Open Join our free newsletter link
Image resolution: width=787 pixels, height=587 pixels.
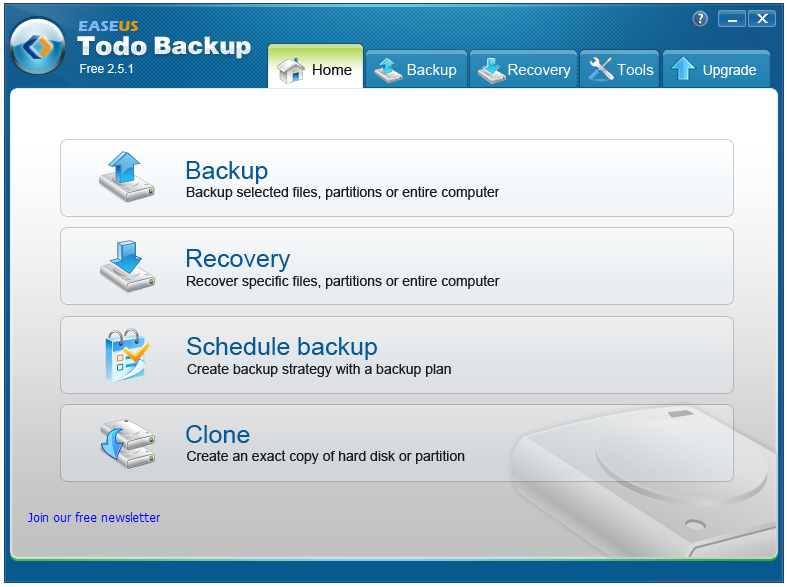(94, 517)
